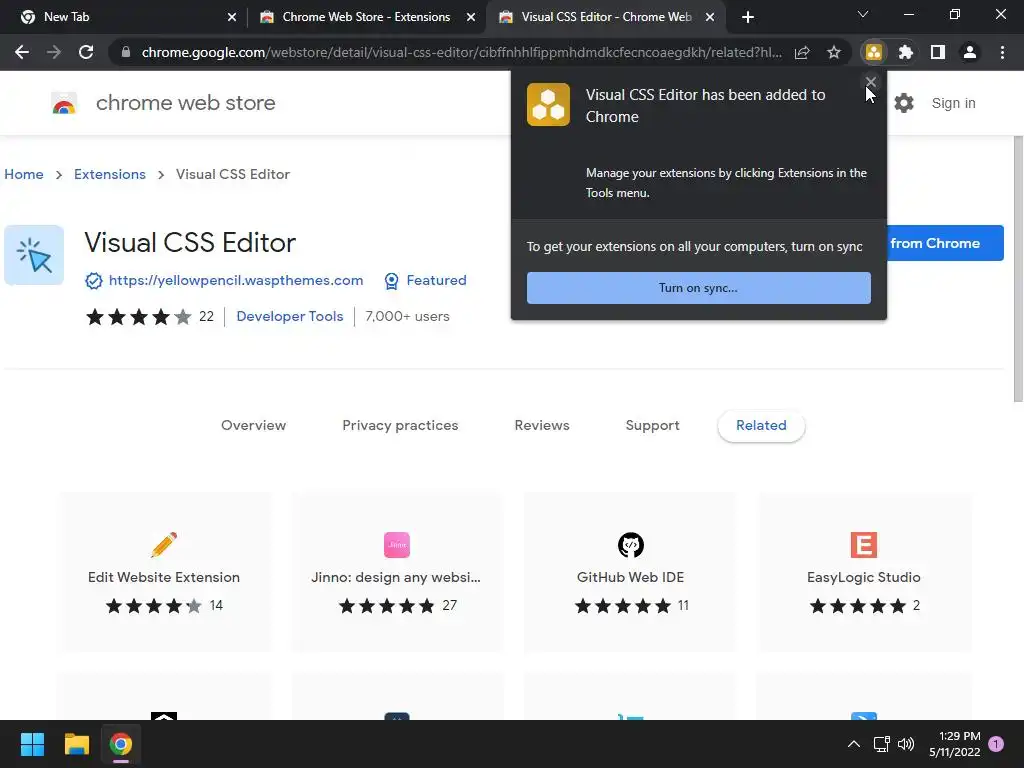Close the Visual CSS Editor tab

point(710,17)
